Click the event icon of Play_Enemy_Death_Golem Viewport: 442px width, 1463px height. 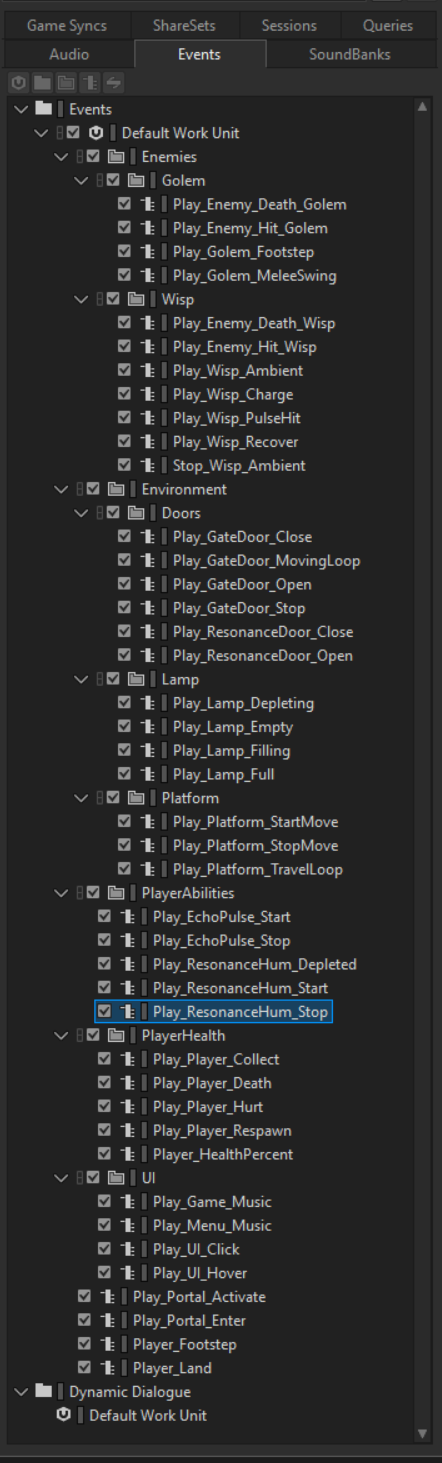pyautogui.click(x=147, y=204)
